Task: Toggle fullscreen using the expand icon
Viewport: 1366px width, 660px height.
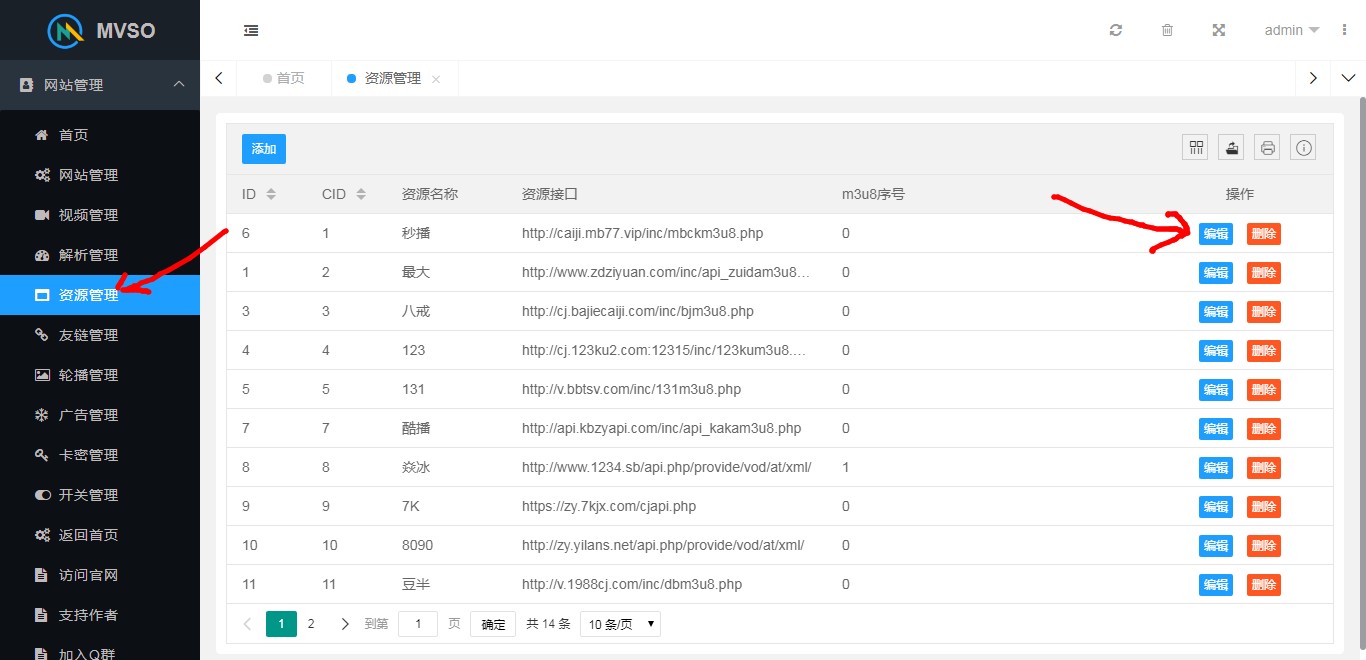Action: [1219, 30]
